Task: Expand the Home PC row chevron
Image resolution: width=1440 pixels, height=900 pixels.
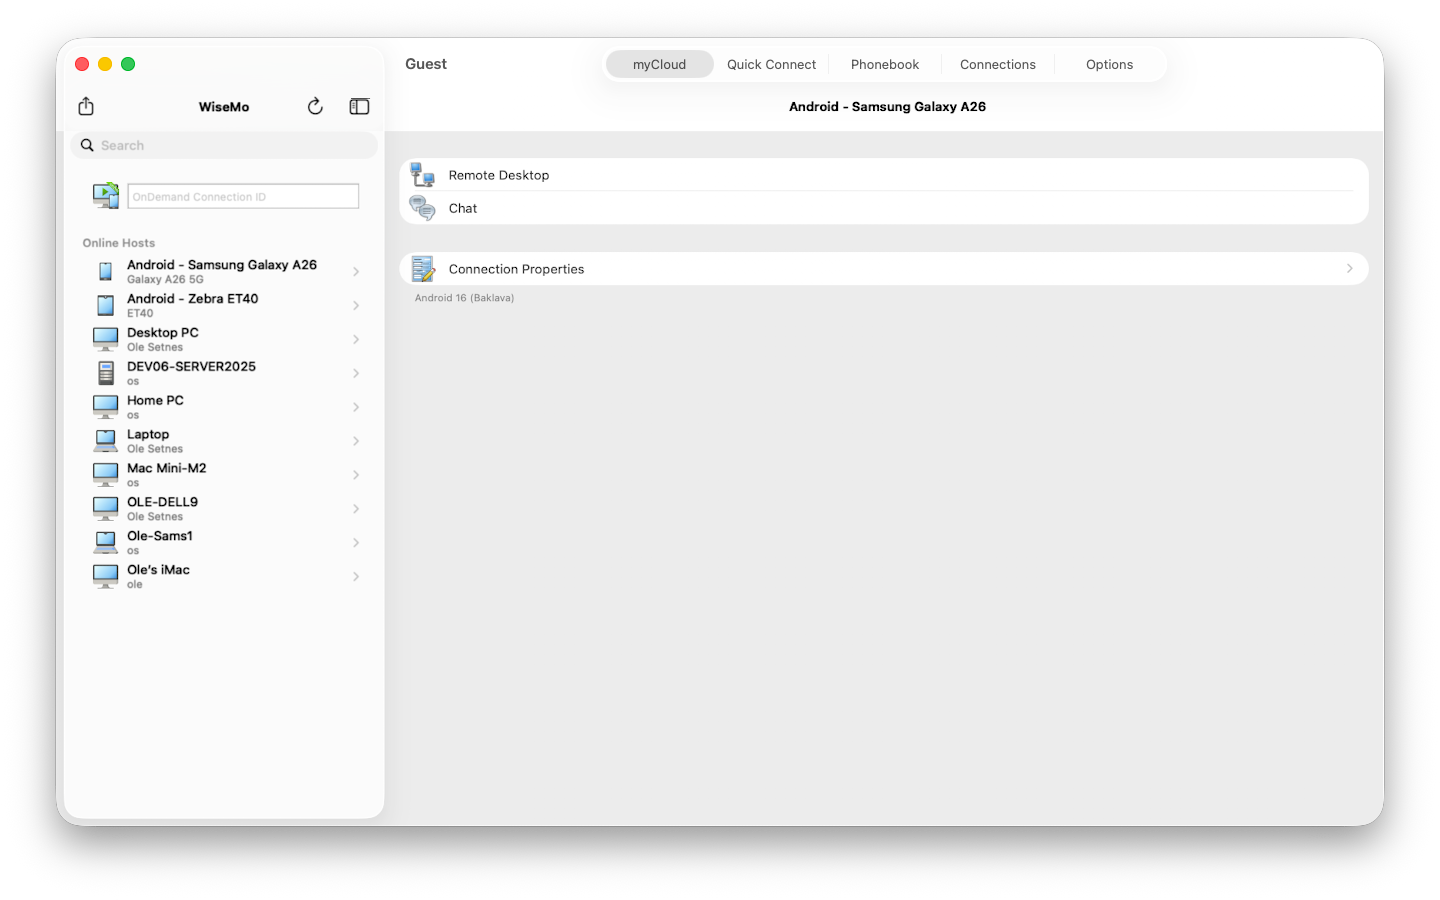Action: point(356,407)
